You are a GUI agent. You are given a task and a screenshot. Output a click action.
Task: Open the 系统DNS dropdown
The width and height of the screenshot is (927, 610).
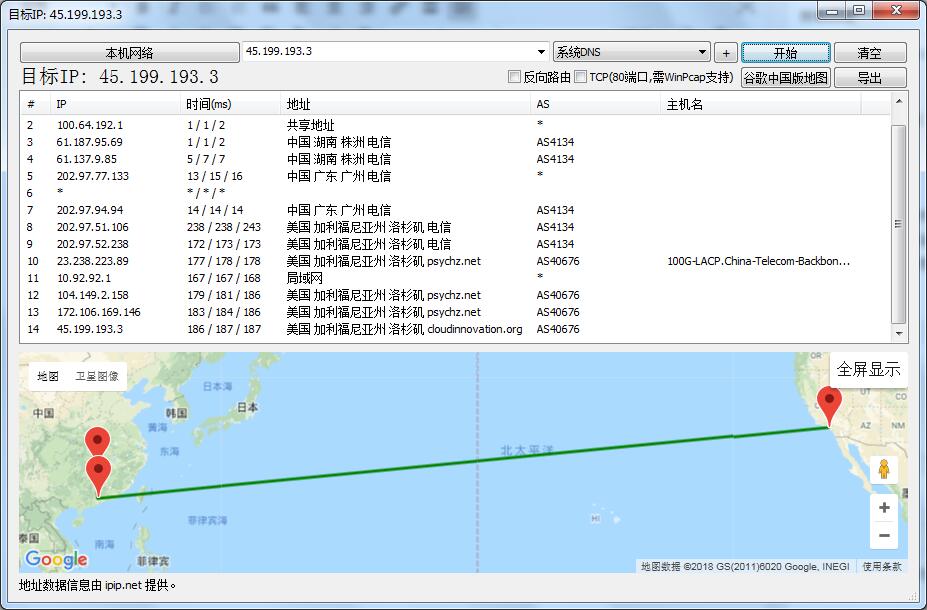click(631, 52)
